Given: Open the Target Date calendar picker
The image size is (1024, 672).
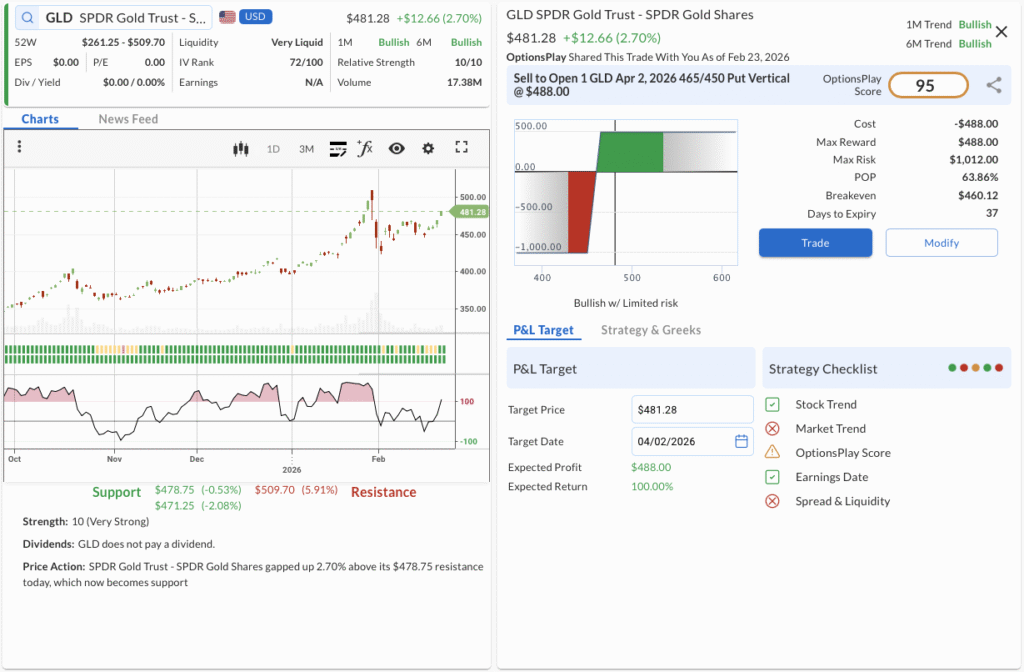Looking at the screenshot, I should tap(741, 441).
